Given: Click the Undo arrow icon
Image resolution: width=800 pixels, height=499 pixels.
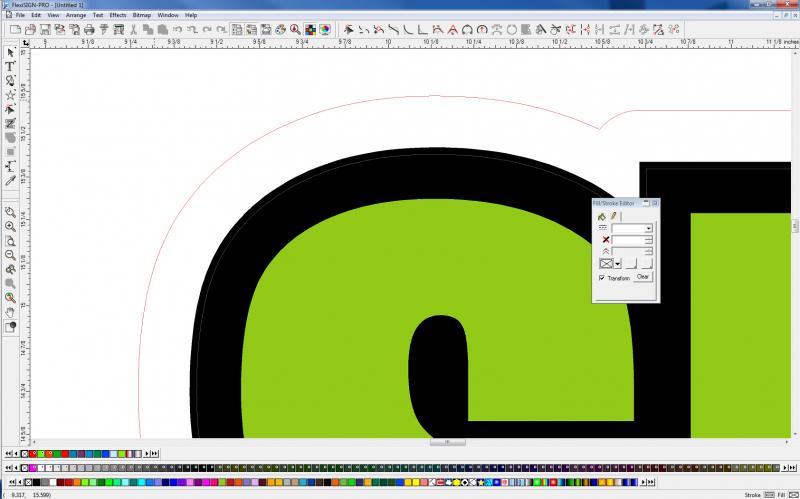Looking at the screenshot, I should (x=178, y=30).
